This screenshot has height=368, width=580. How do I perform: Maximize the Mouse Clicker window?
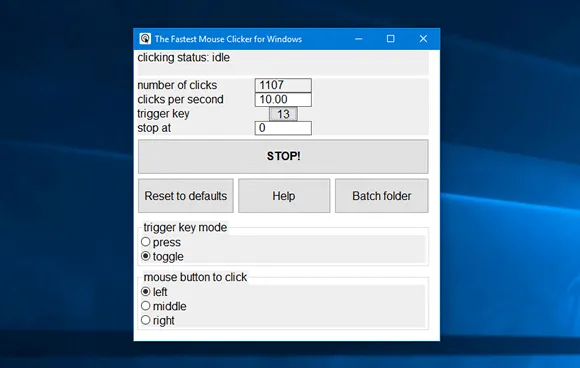(x=391, y=39)
